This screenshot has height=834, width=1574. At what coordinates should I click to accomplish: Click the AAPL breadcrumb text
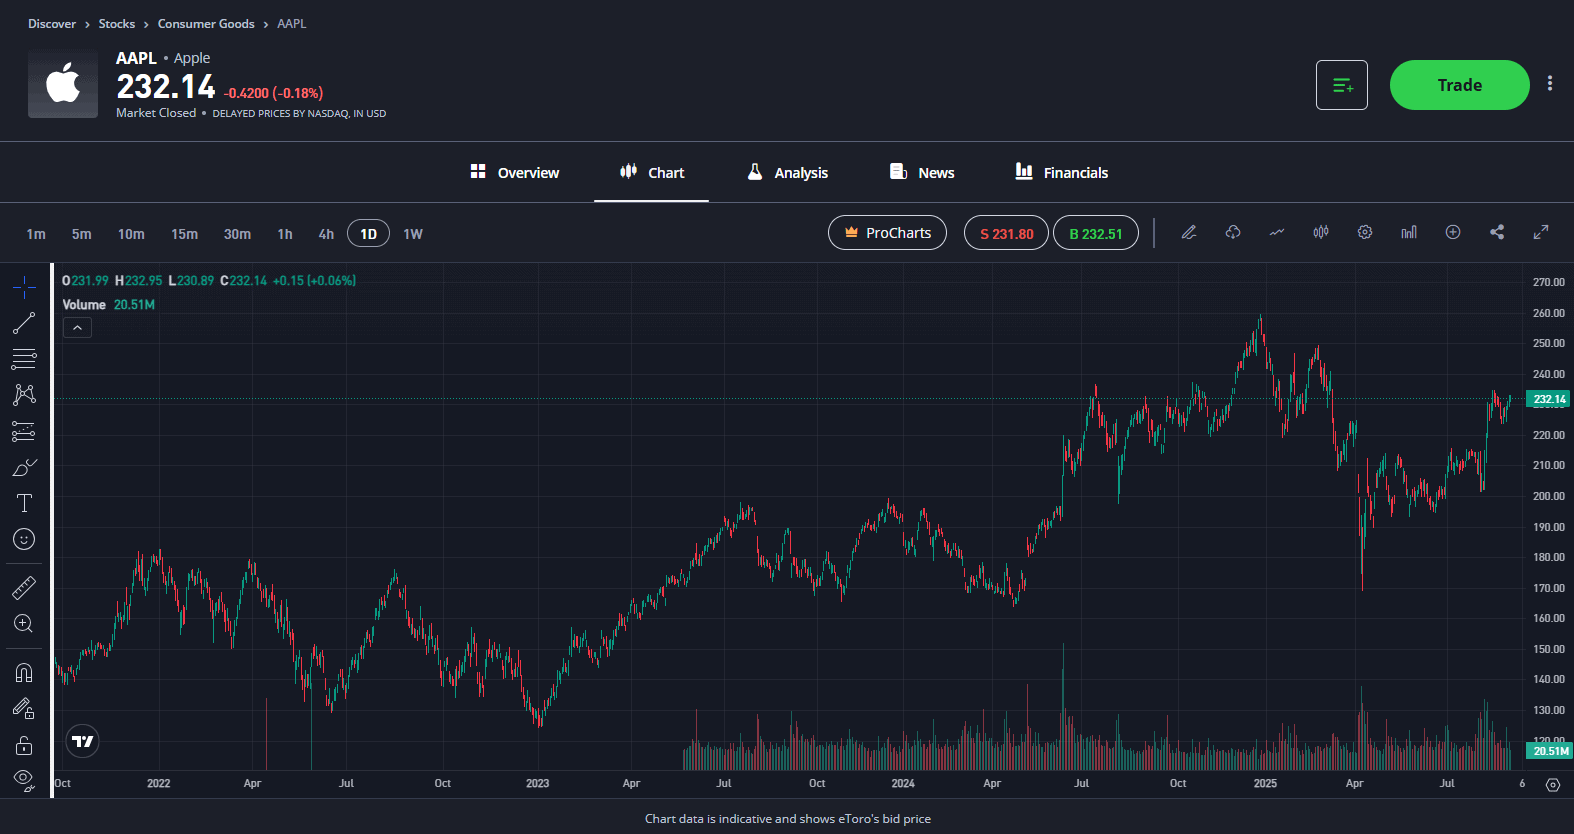coord(292,24)
